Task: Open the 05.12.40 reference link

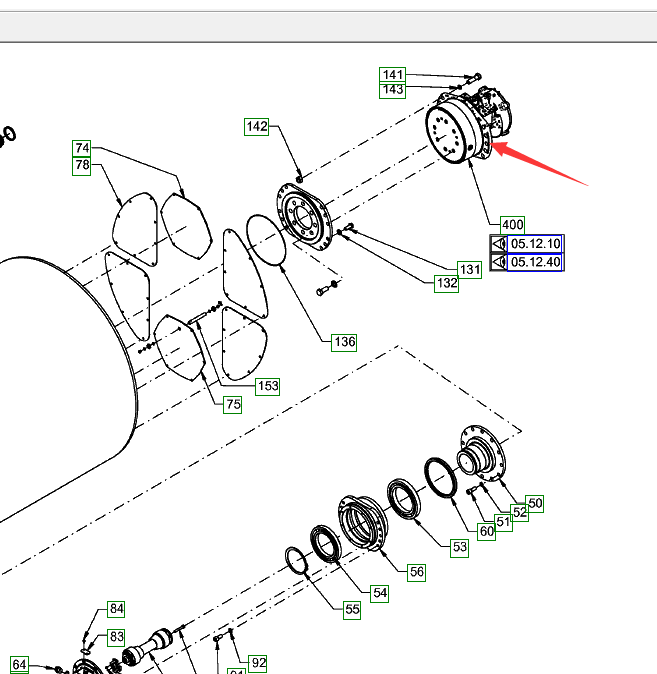Action: pos(536,263)
